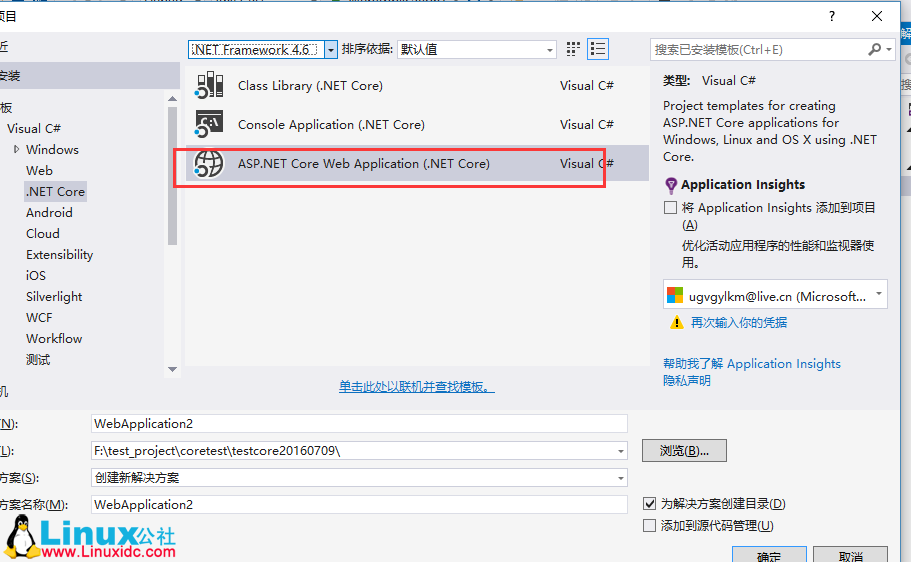Click the Microsoft account logo icon

pyautogui.click(x=675, y=295)
